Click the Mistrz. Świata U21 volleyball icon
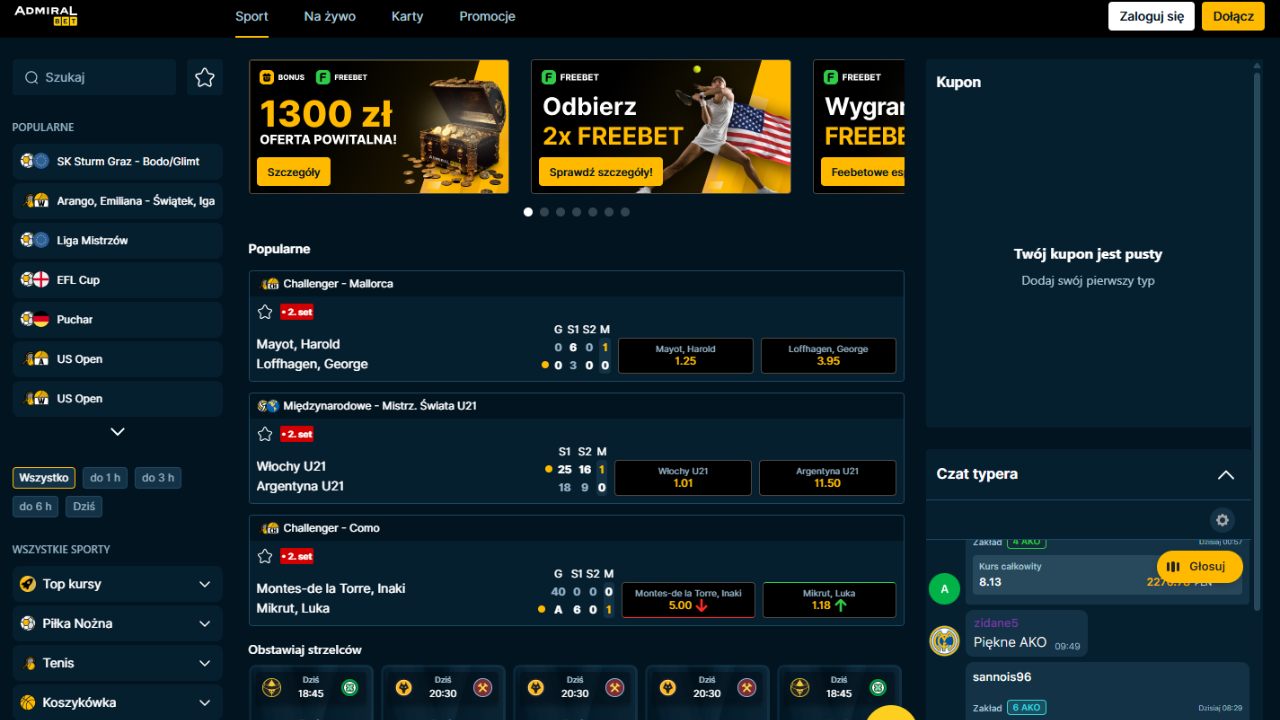 [268, 406]
